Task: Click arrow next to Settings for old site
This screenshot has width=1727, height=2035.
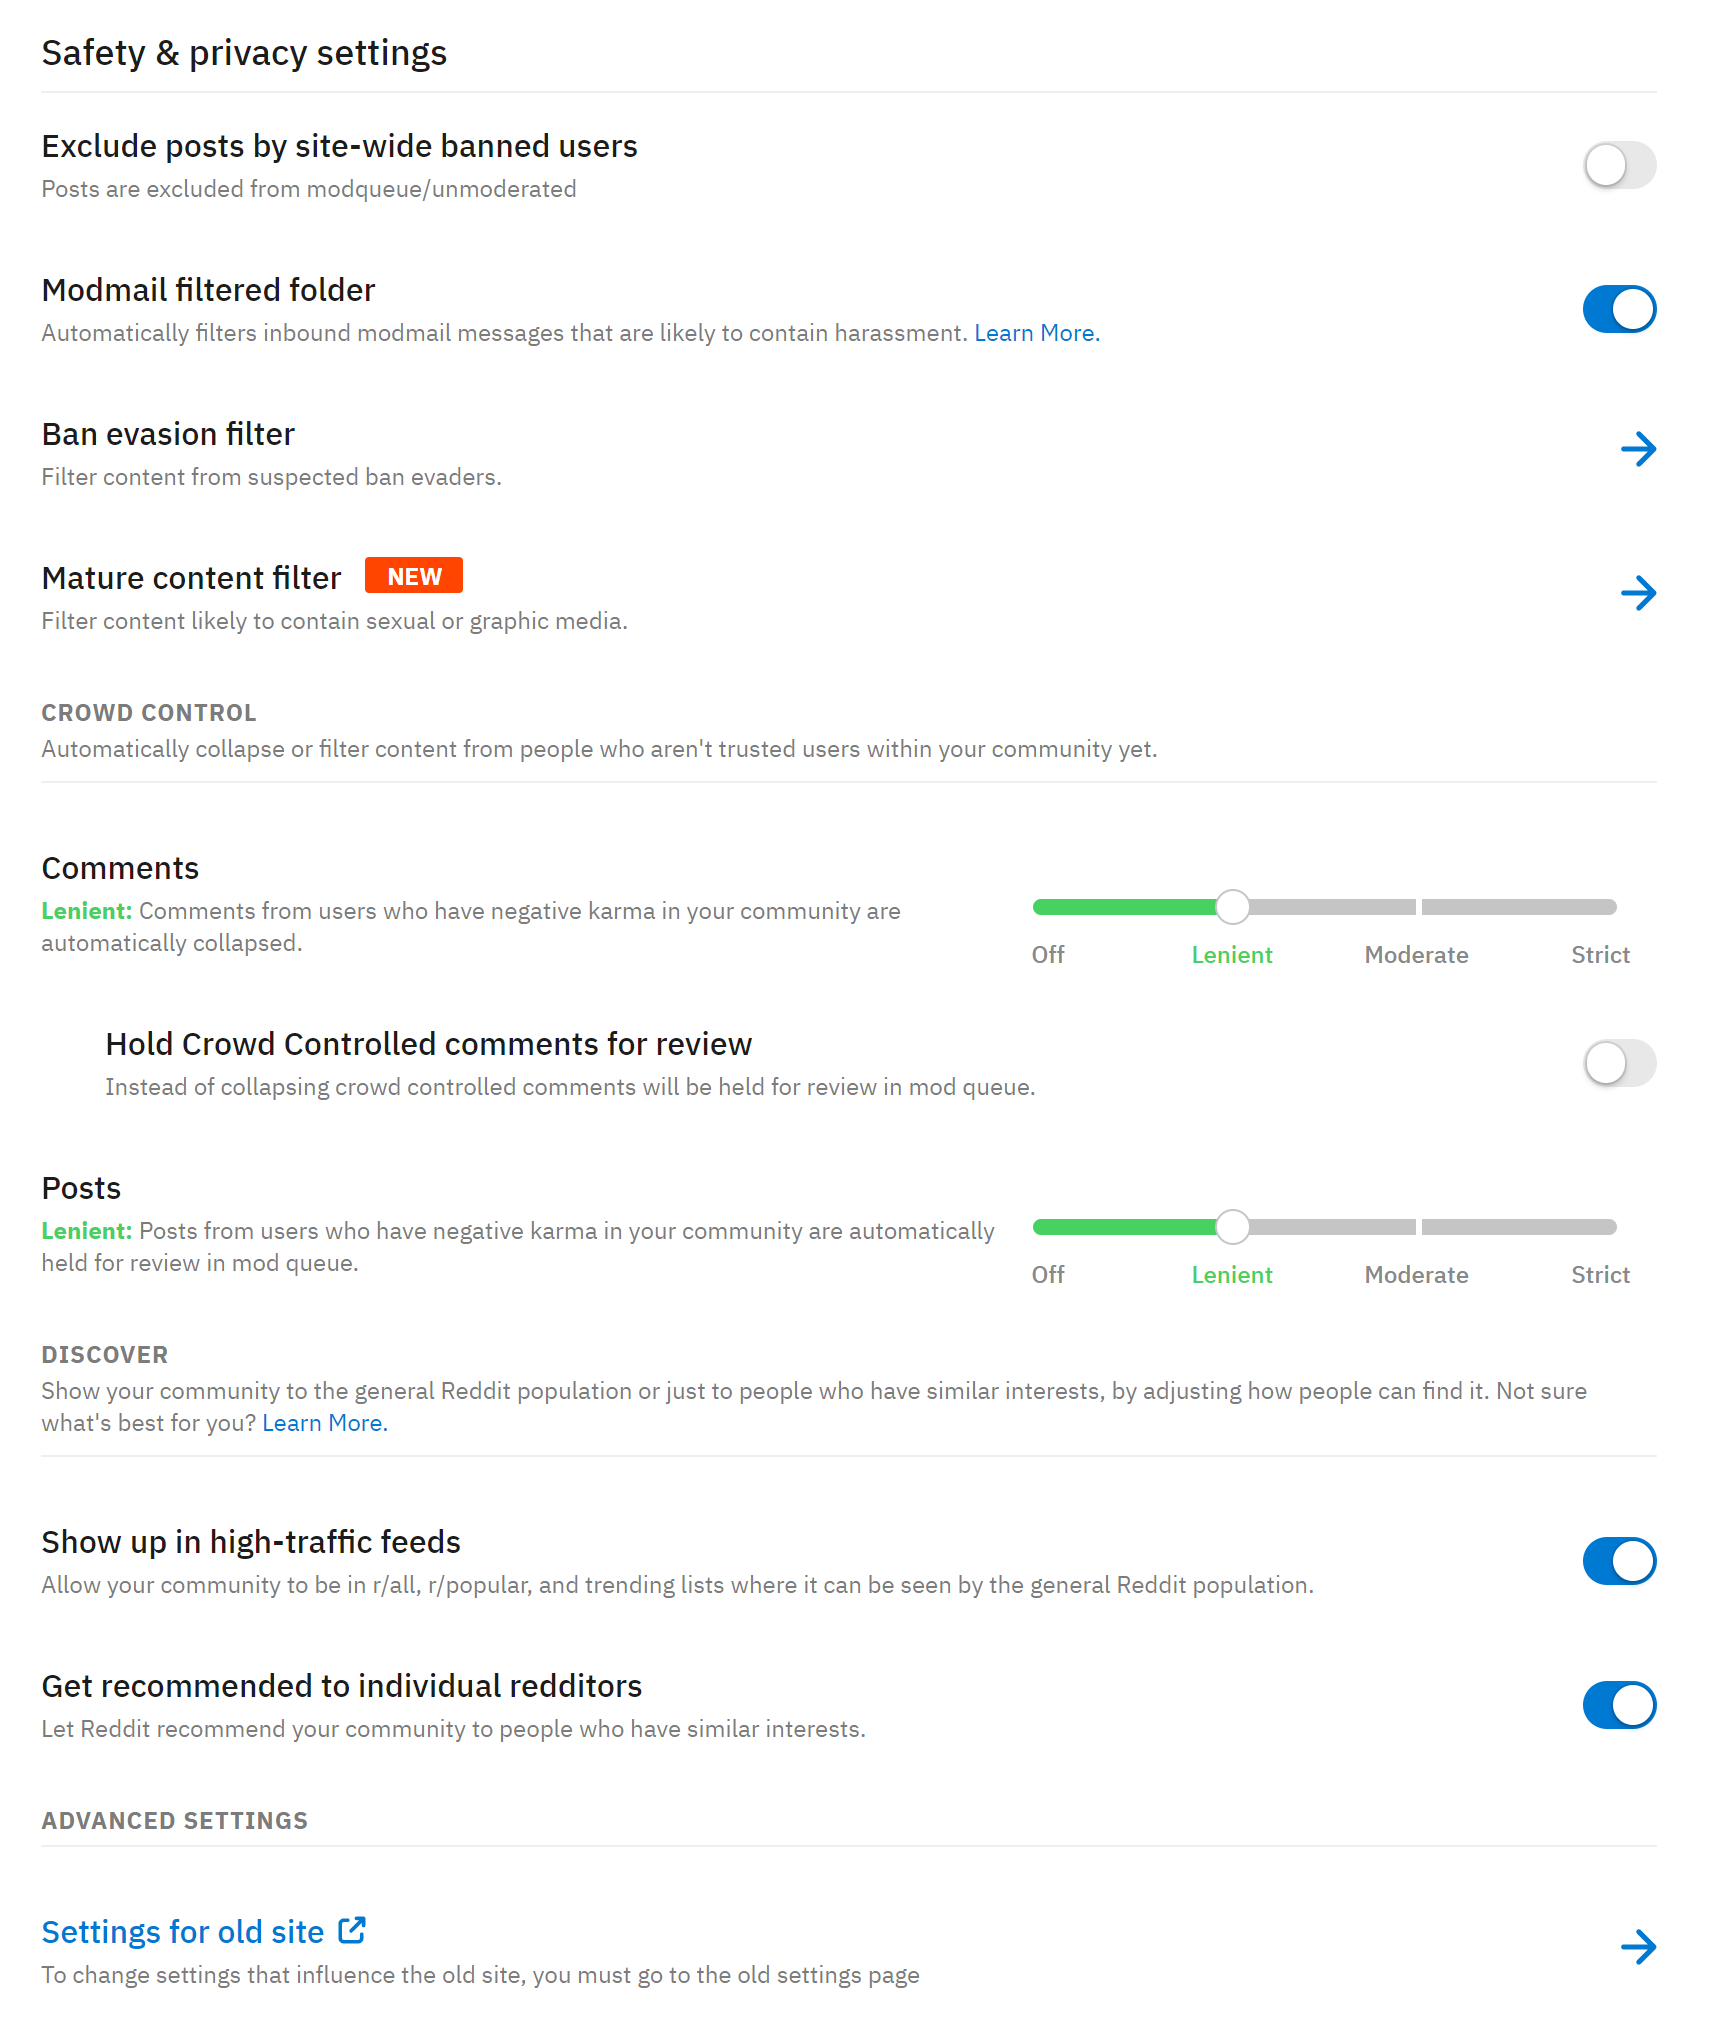Action: pos(1638,1946)
